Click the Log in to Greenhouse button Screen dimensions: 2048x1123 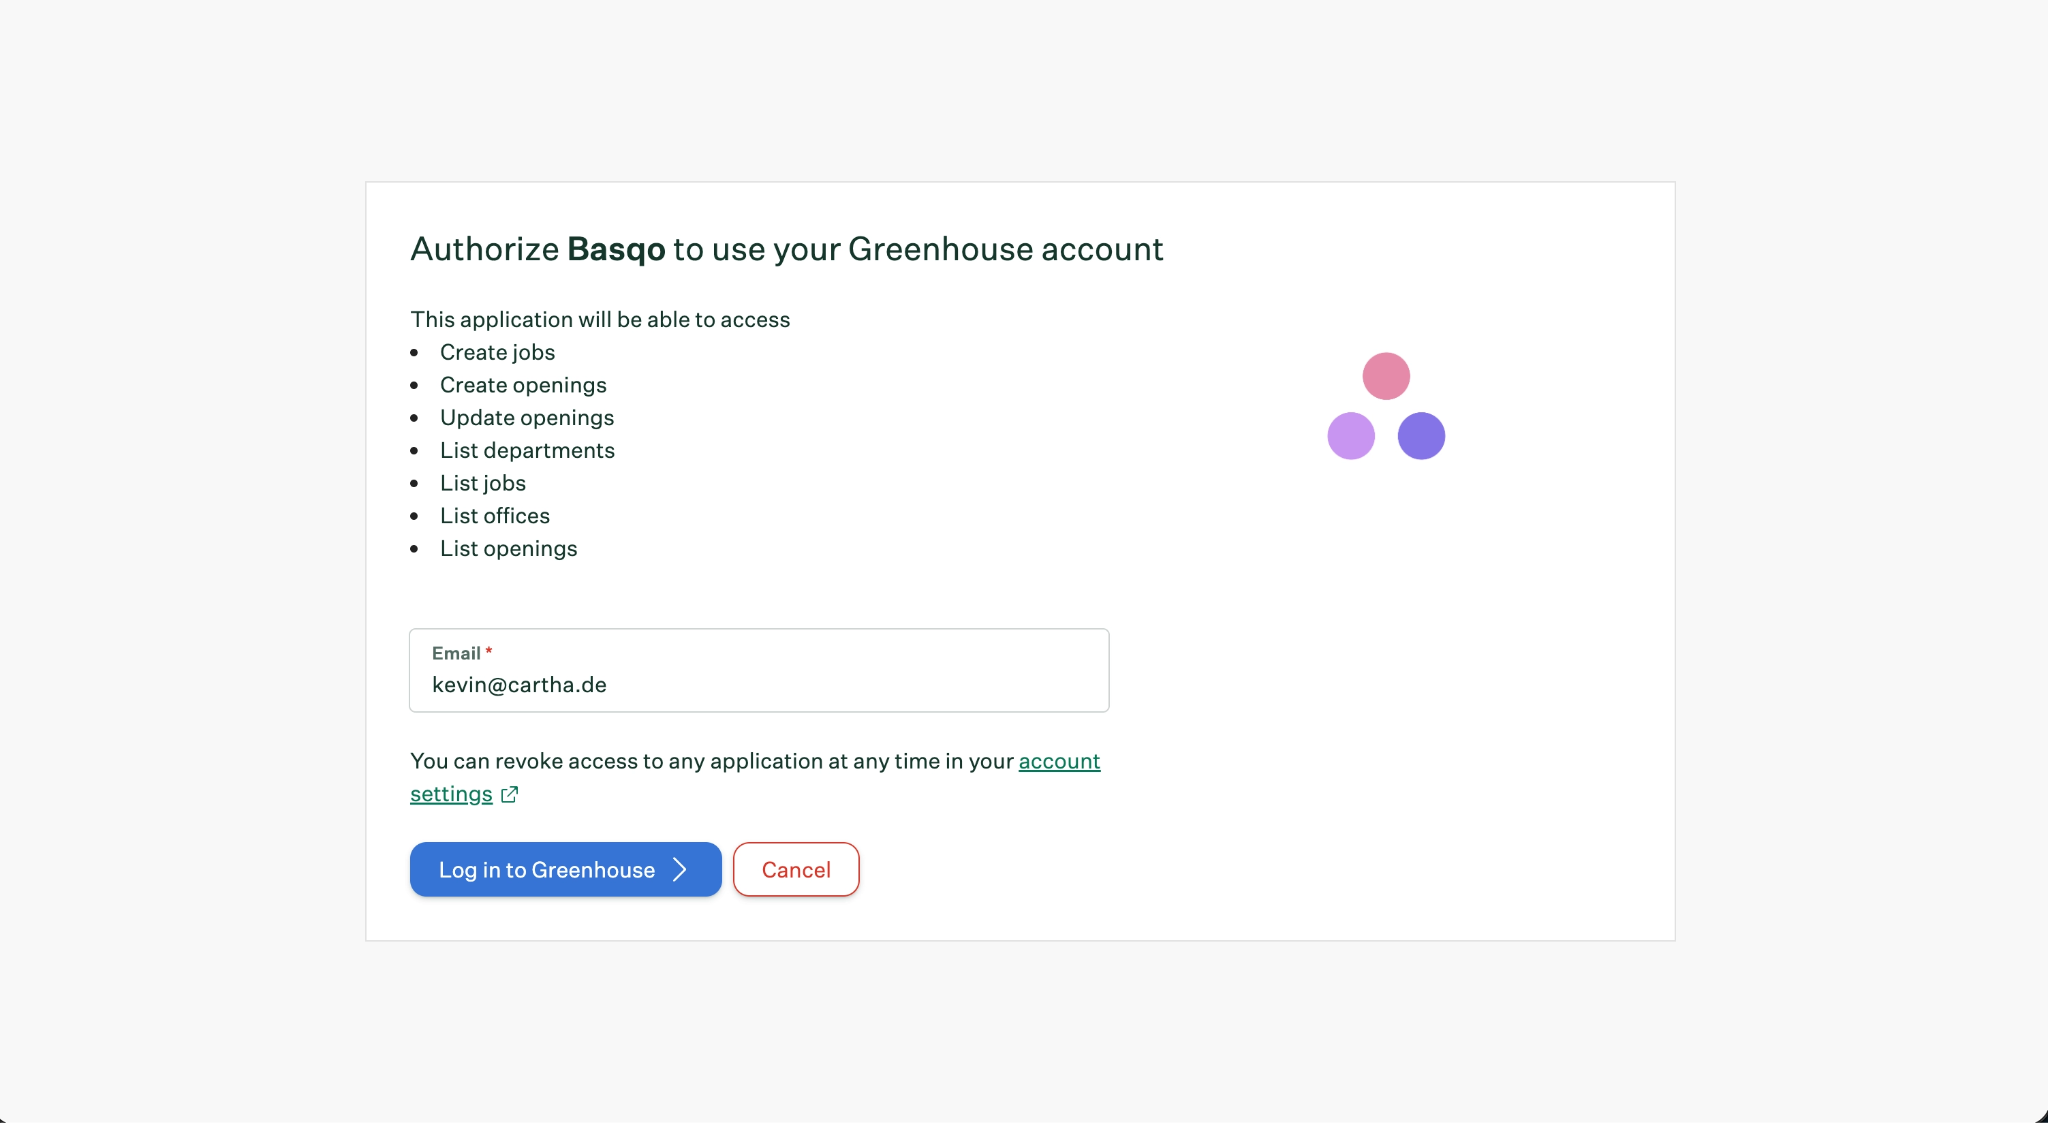[x=565, y=869]
